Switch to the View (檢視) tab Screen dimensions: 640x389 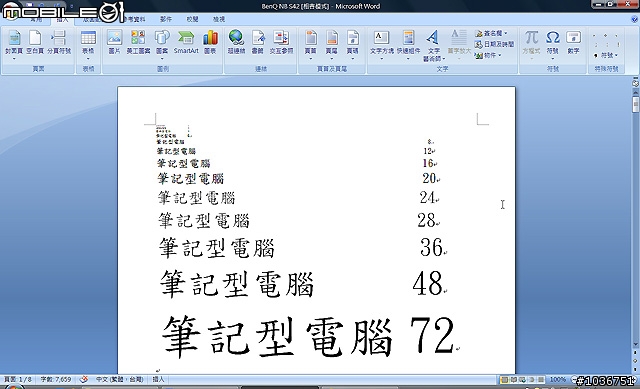point(219,19)
